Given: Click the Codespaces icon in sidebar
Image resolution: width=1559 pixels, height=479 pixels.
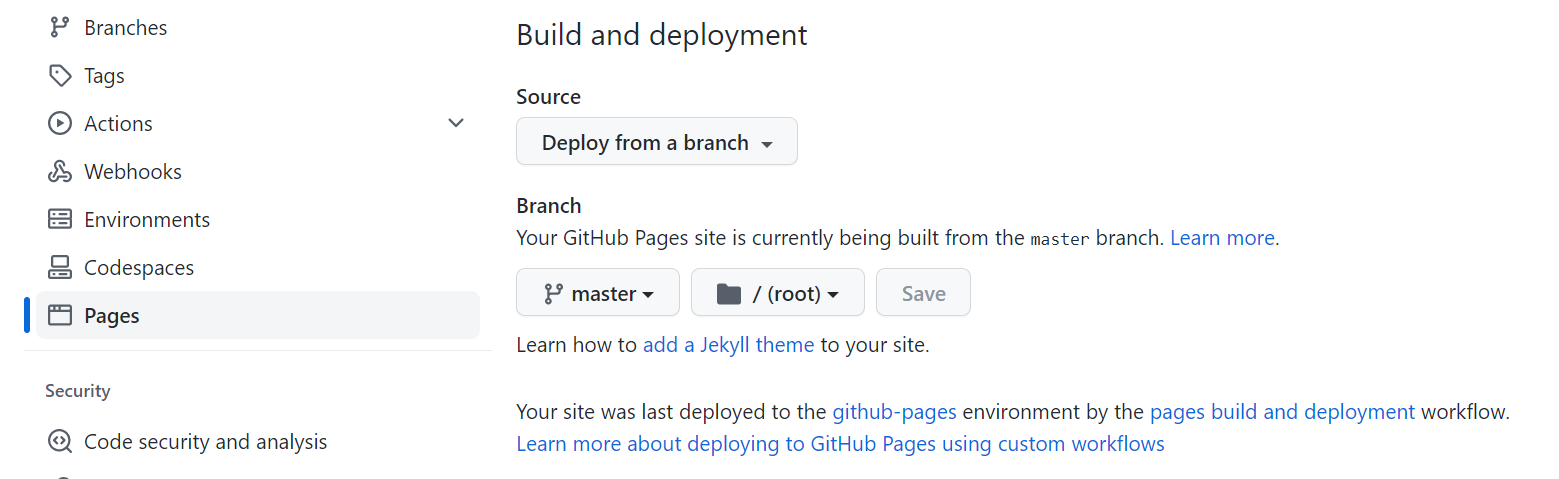Looking at the screenshot, I should point(60,268).
